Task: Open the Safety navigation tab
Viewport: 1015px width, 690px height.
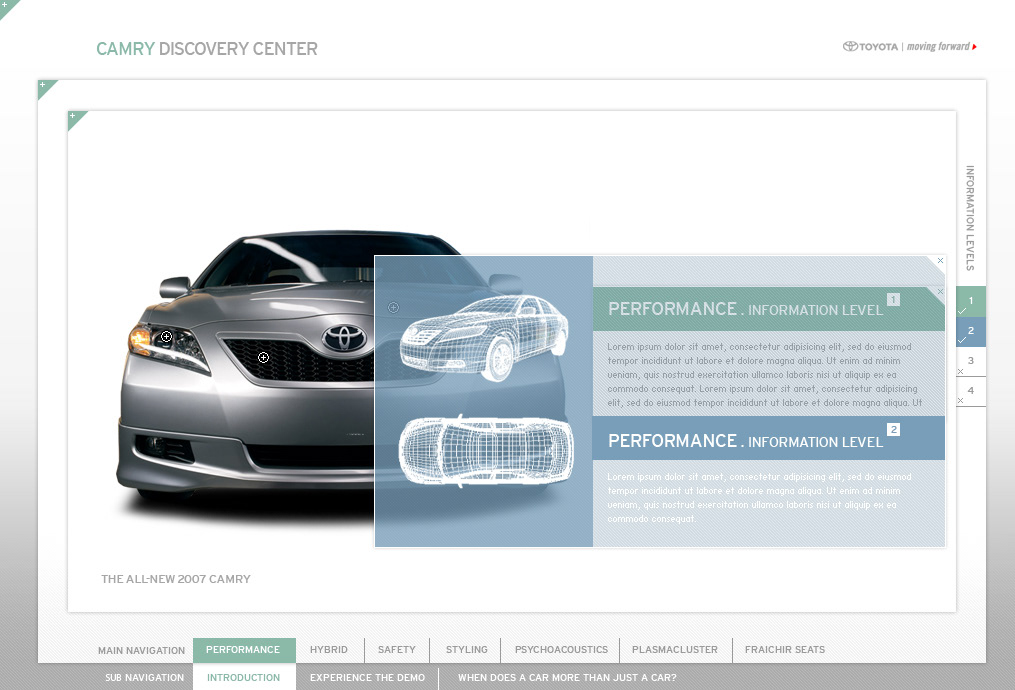Action: click(x=397, y=650)
